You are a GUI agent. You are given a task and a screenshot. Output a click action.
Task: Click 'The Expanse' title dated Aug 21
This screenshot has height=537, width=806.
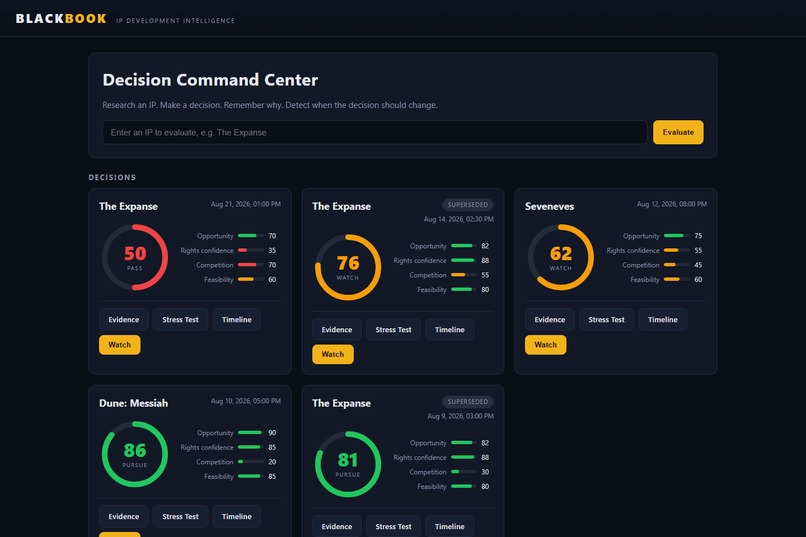pos(129,207)
